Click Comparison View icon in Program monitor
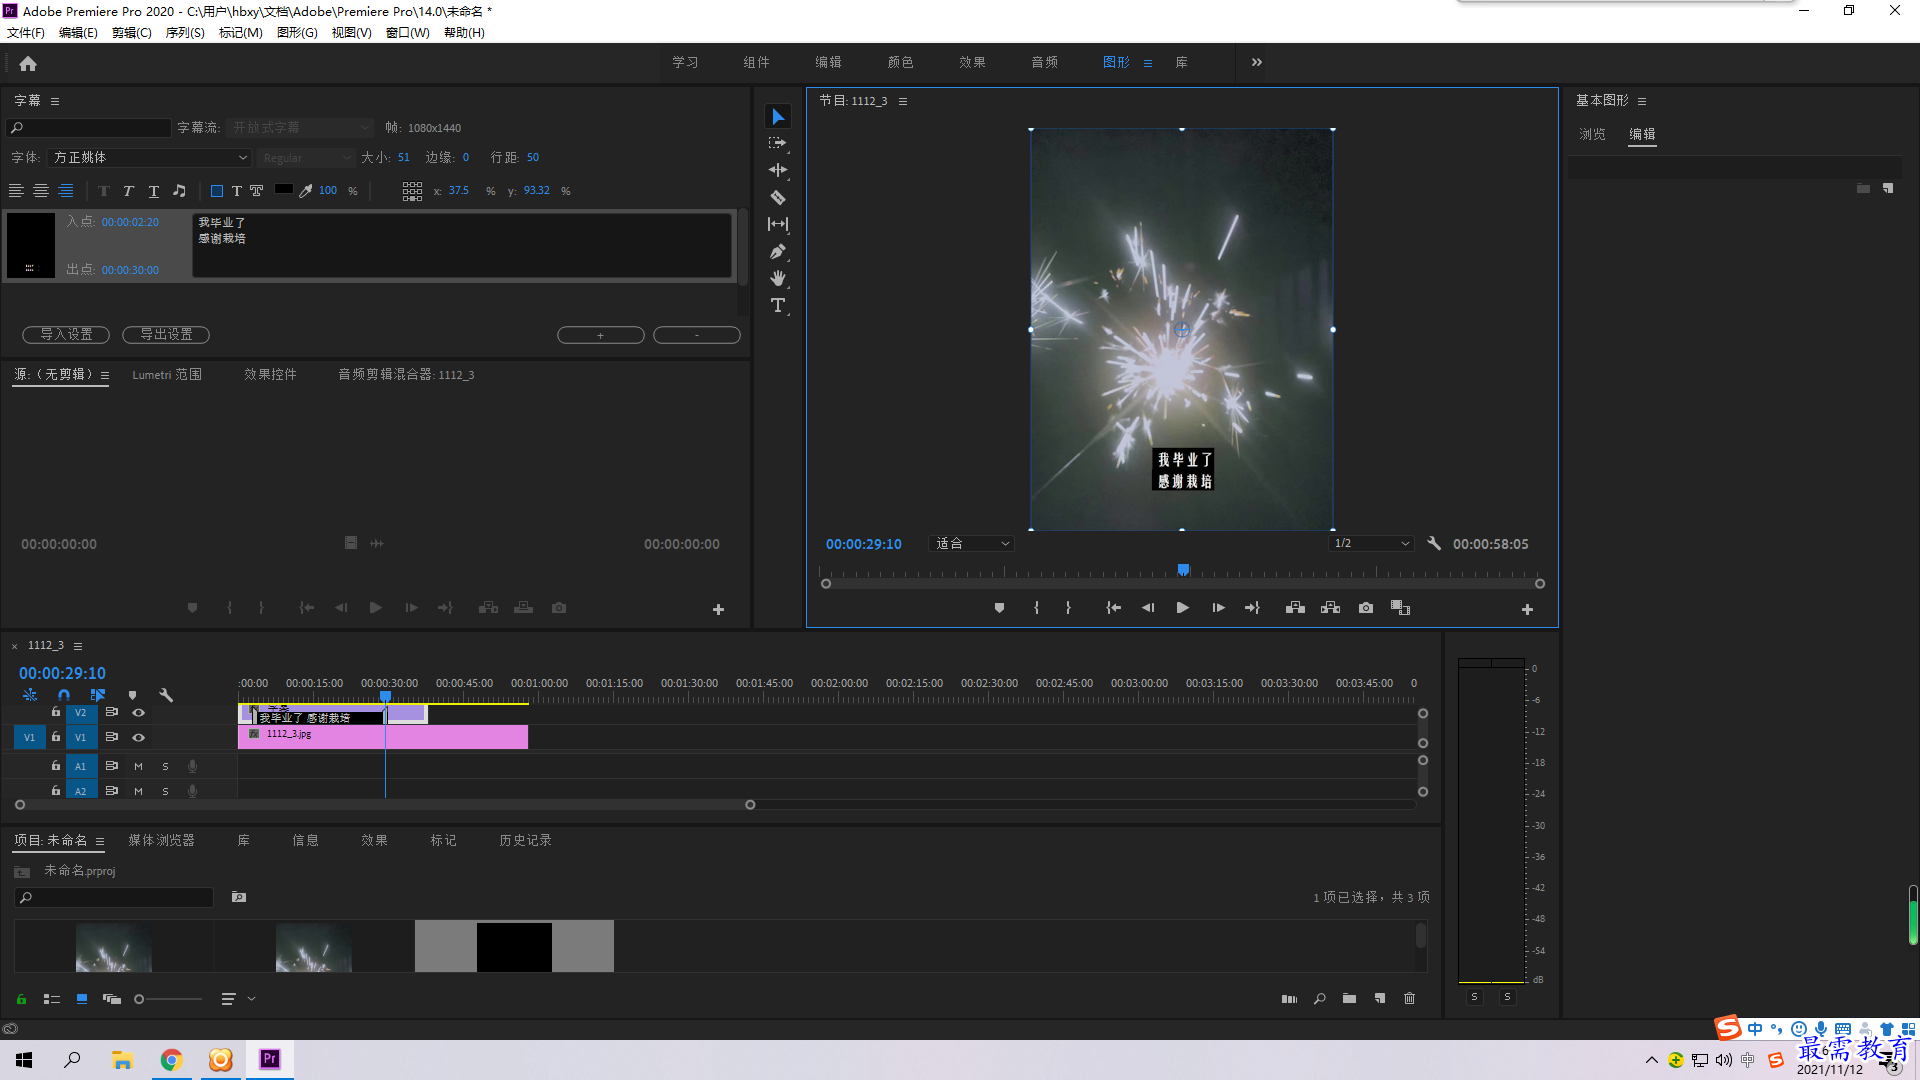1920x1080 pixels. [1400, 608]
